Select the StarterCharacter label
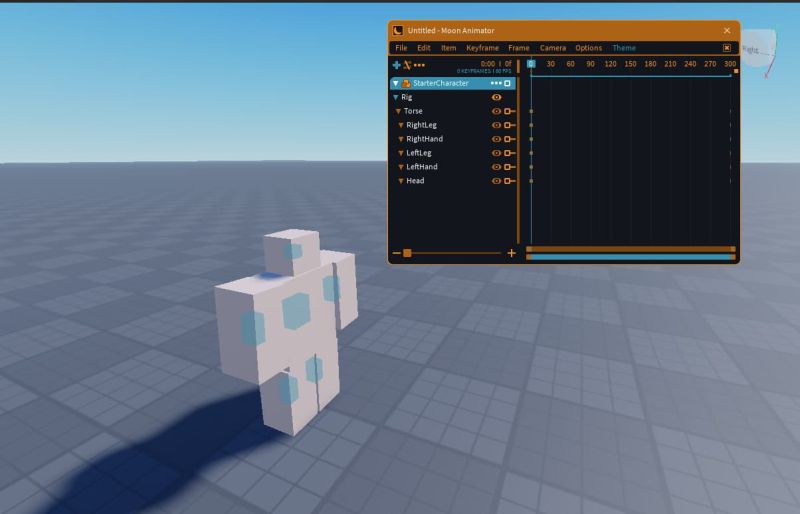The height and width of the screenshot is (514, 800). (441, 83)
